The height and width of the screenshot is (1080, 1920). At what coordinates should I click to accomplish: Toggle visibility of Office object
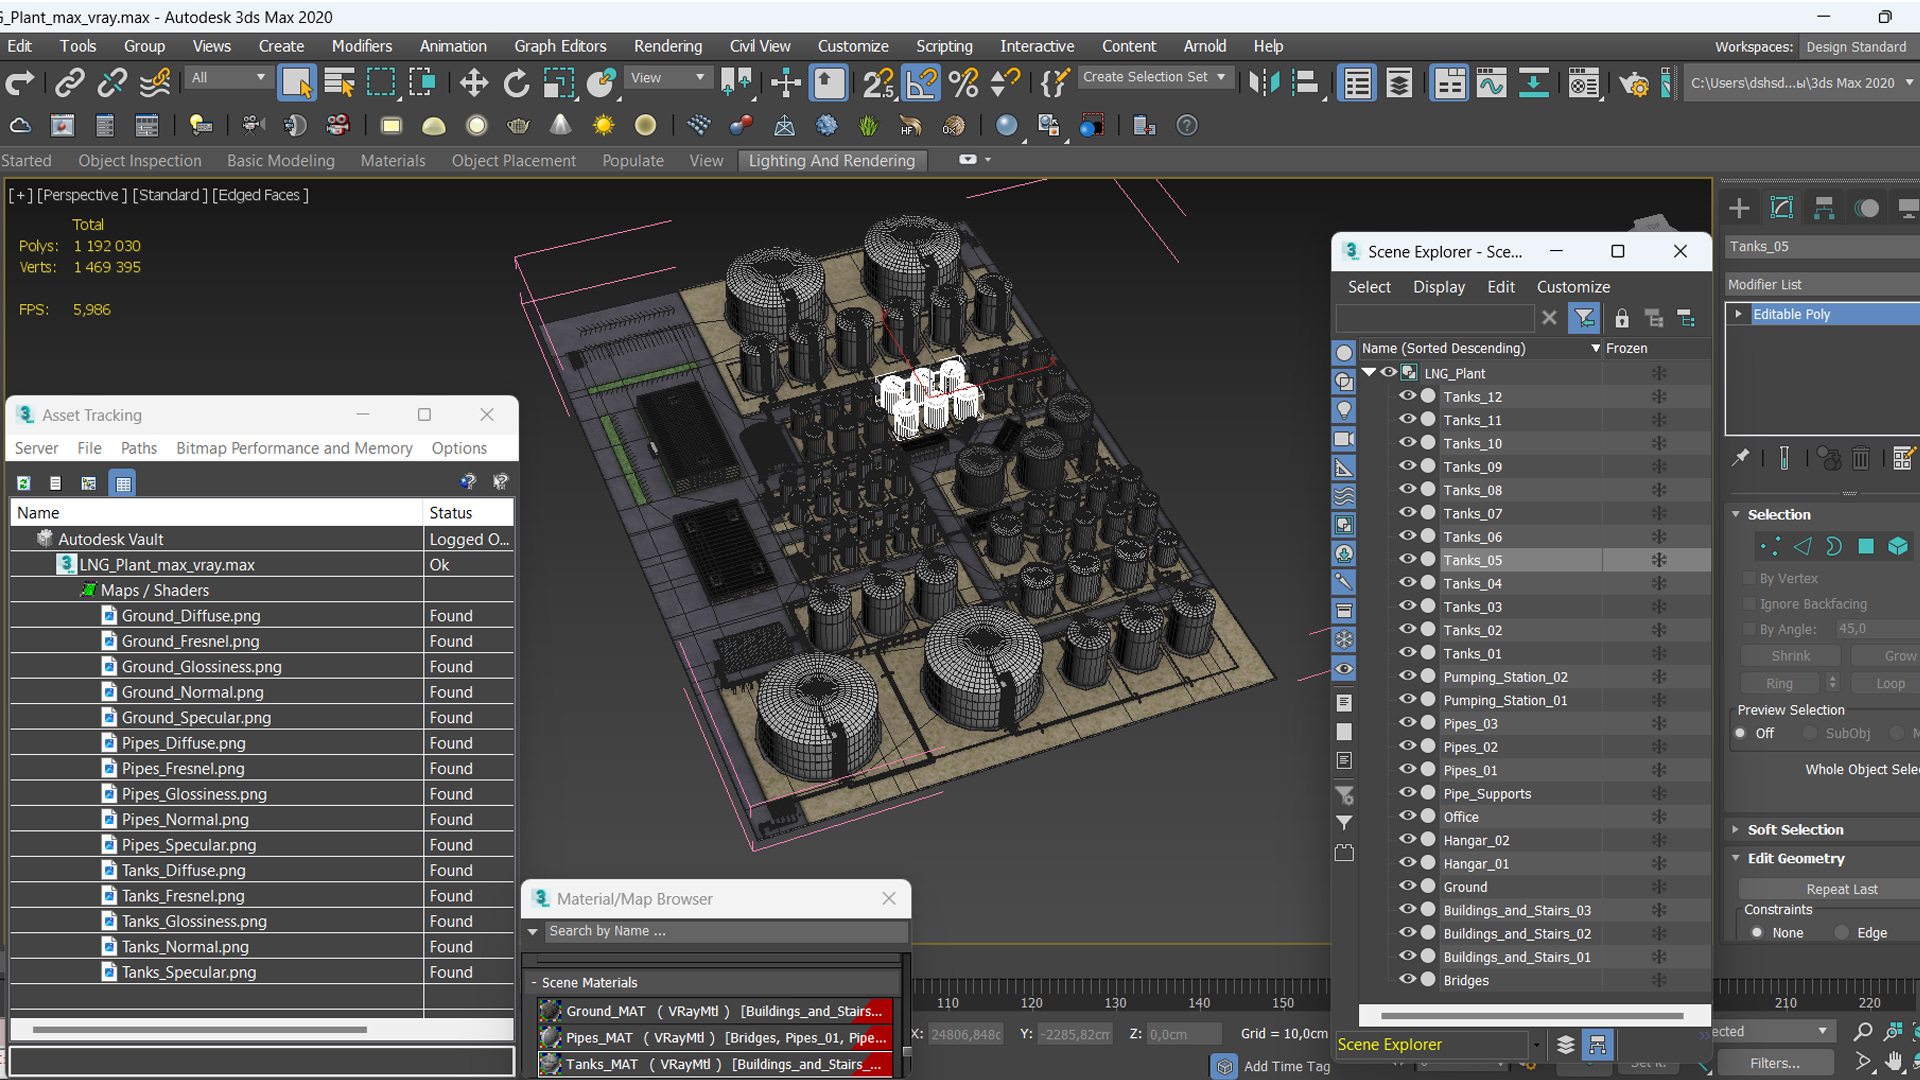[1407, 816]
